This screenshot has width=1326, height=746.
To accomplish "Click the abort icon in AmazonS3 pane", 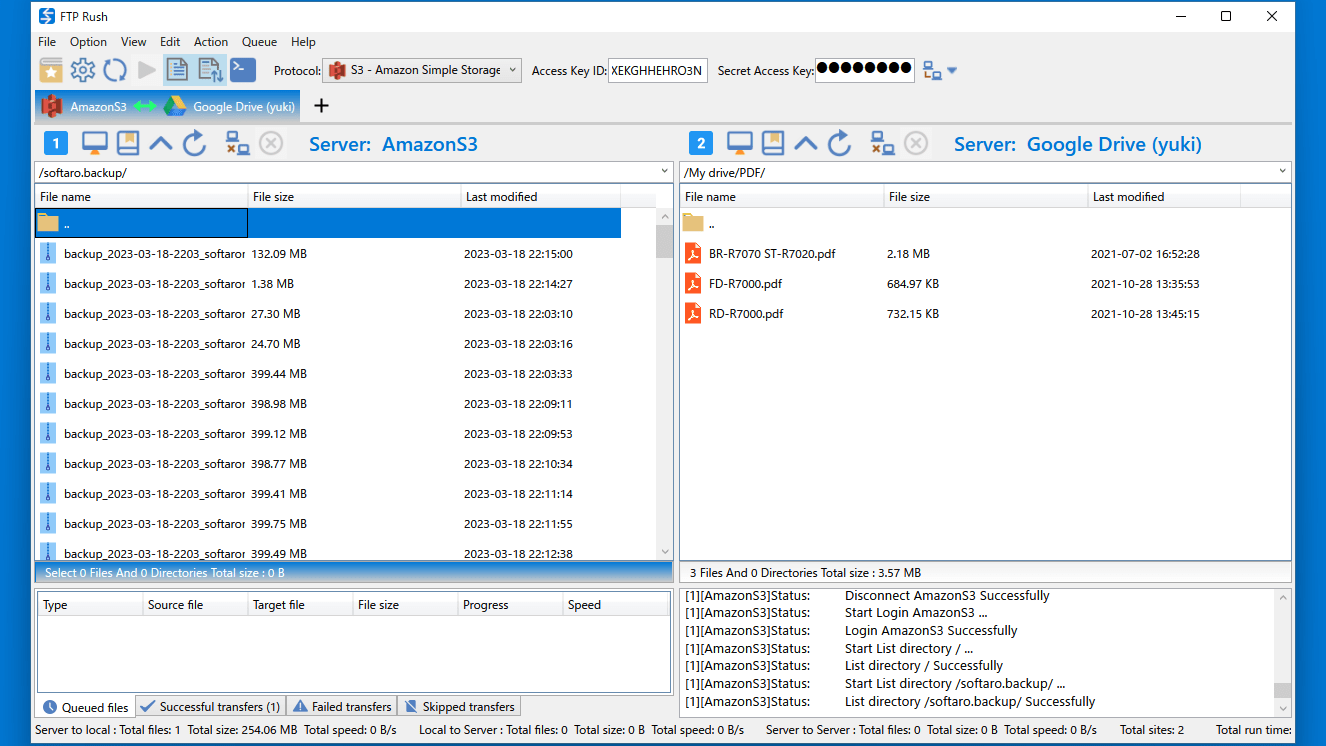I will click(271, 144).
